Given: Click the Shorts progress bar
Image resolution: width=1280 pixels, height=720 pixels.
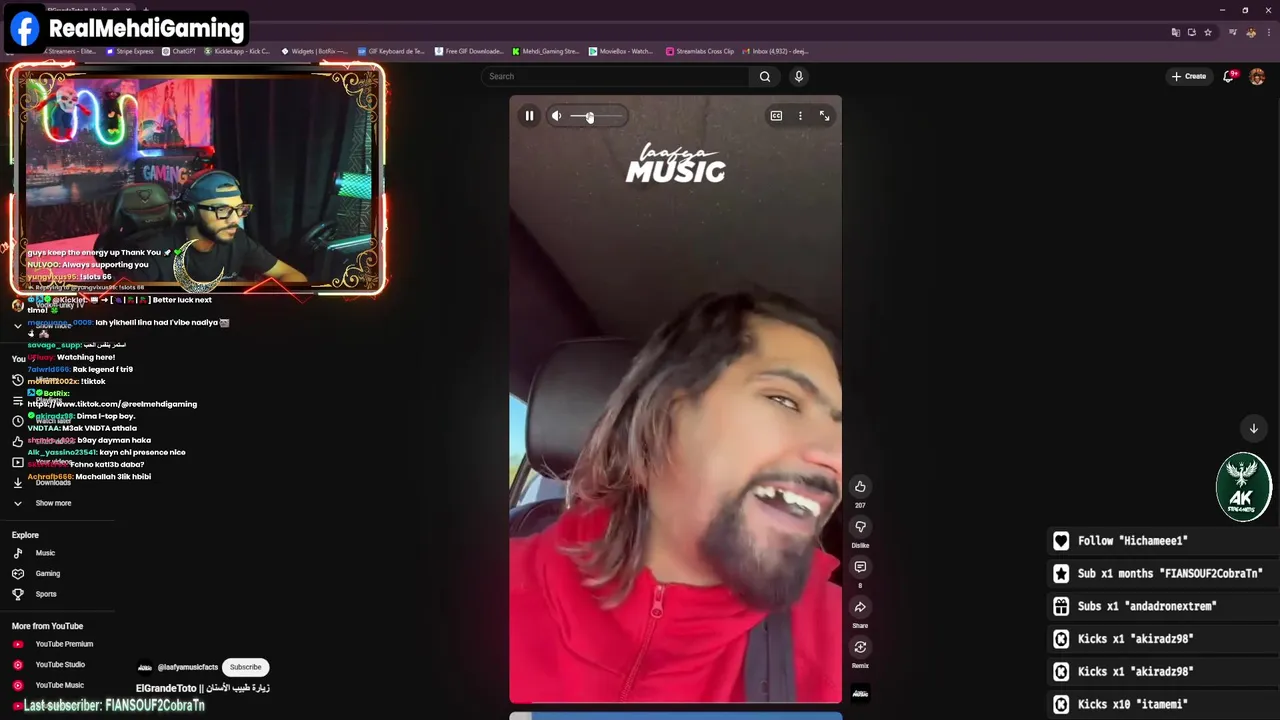Looking at the screenshot, I should pyautogui.click(x=675, y=703).
